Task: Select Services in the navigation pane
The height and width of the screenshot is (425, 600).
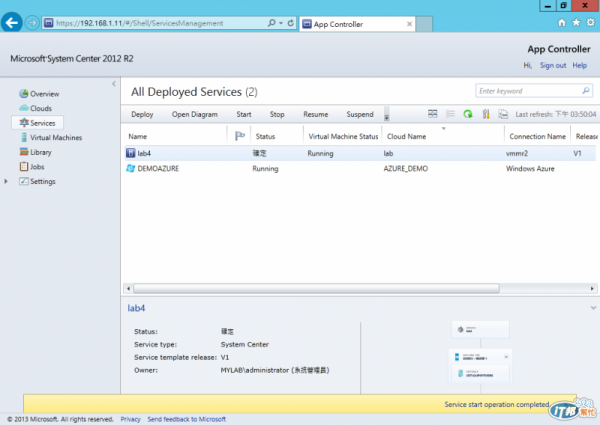Action: [38, 123]
